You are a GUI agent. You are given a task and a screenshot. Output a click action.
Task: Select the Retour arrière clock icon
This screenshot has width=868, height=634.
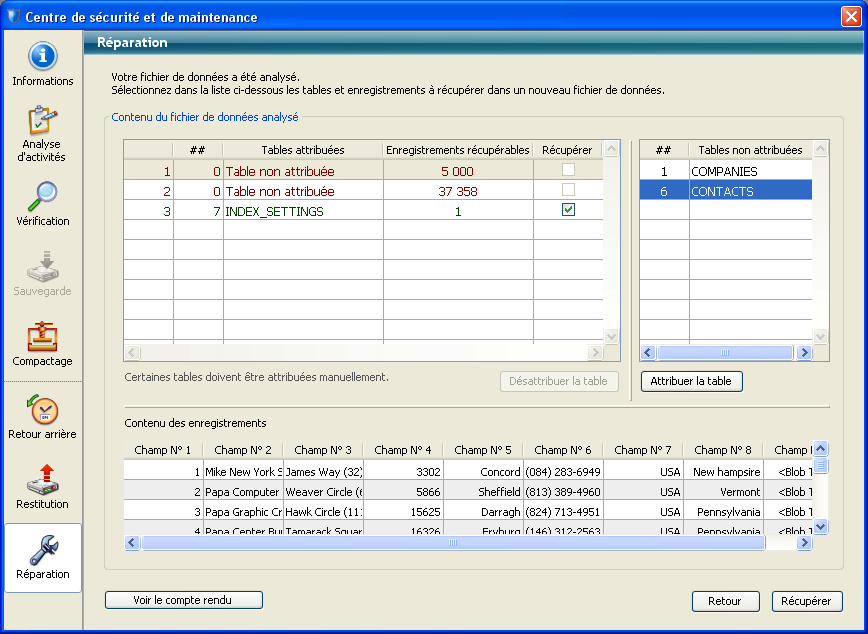(42, 409)
